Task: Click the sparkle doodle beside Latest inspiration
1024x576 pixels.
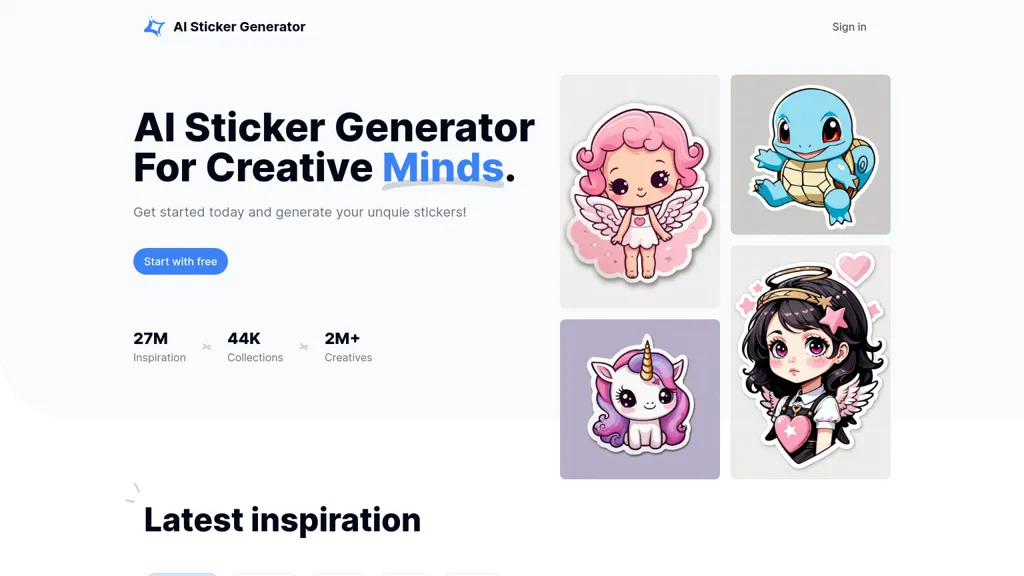Action: coord(133,492)
